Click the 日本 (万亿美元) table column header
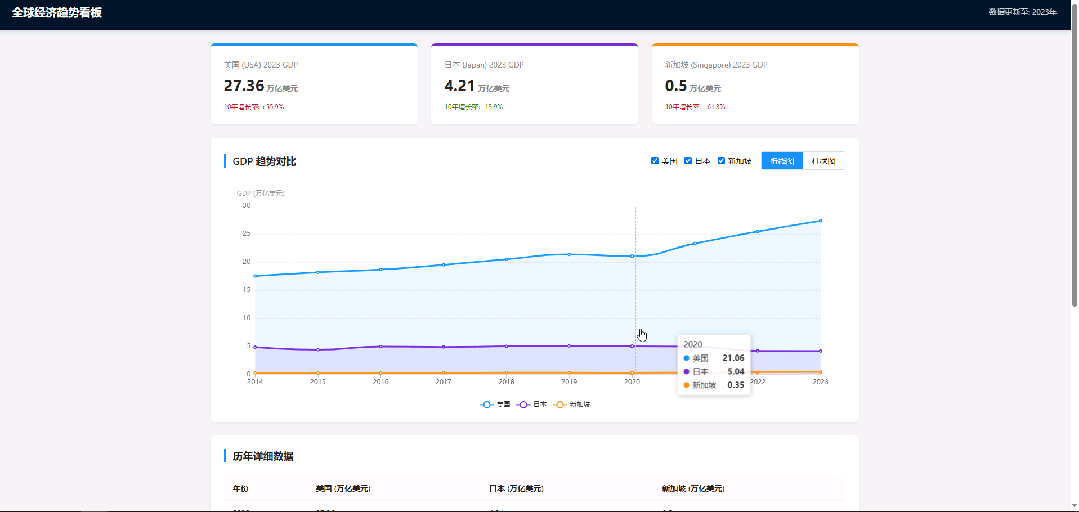The image size is (1079, 512). coord(516,489)
